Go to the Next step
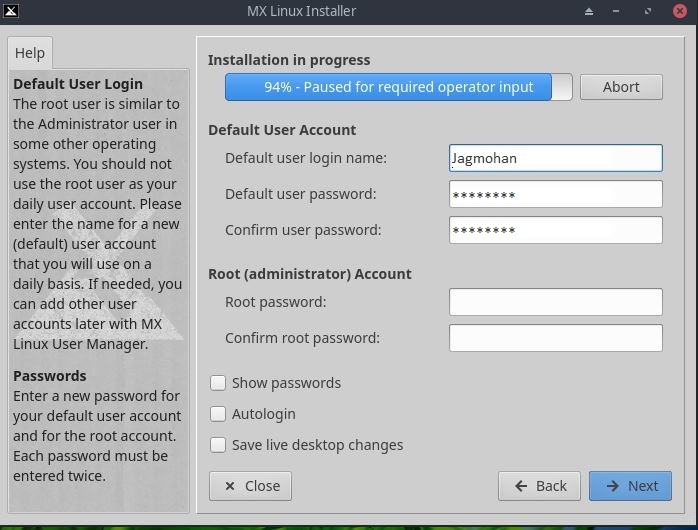This screenshot has width=698, height=530. click(630, 486)
